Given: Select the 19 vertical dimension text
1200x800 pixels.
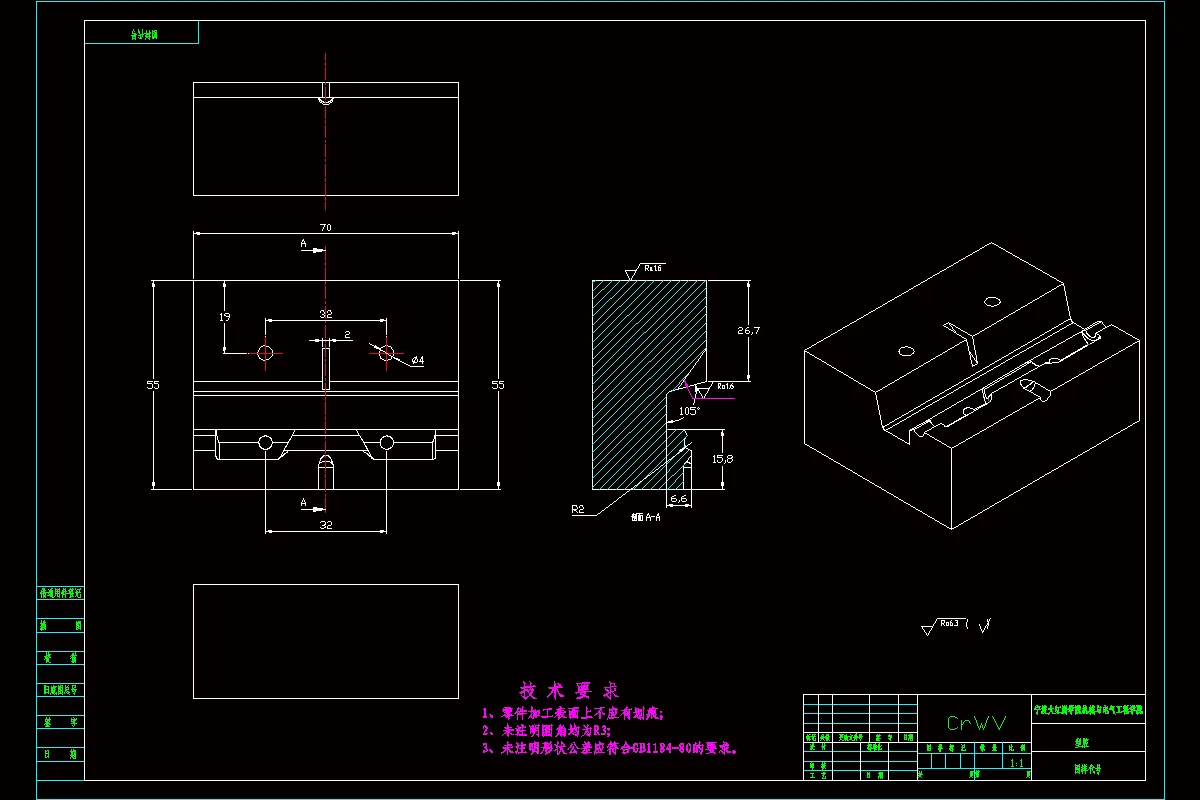Looking at the screenshot, I should click(225, 317).
